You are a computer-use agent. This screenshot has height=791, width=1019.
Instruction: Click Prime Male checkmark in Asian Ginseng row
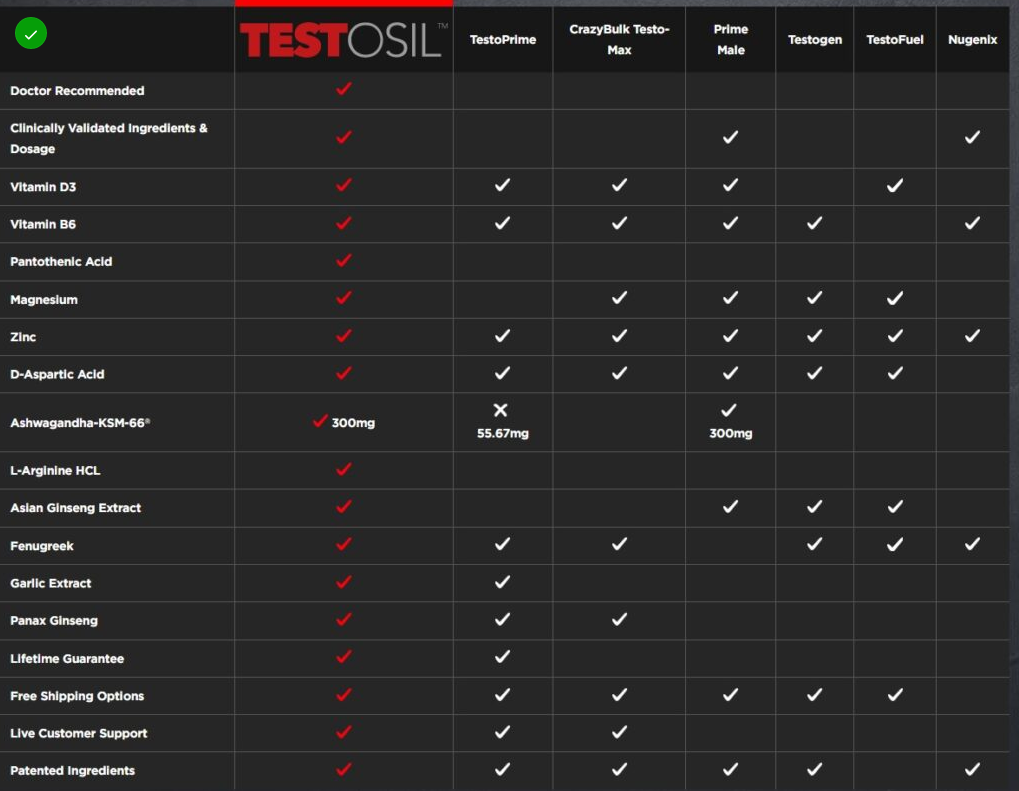click(x=730, y=506)
